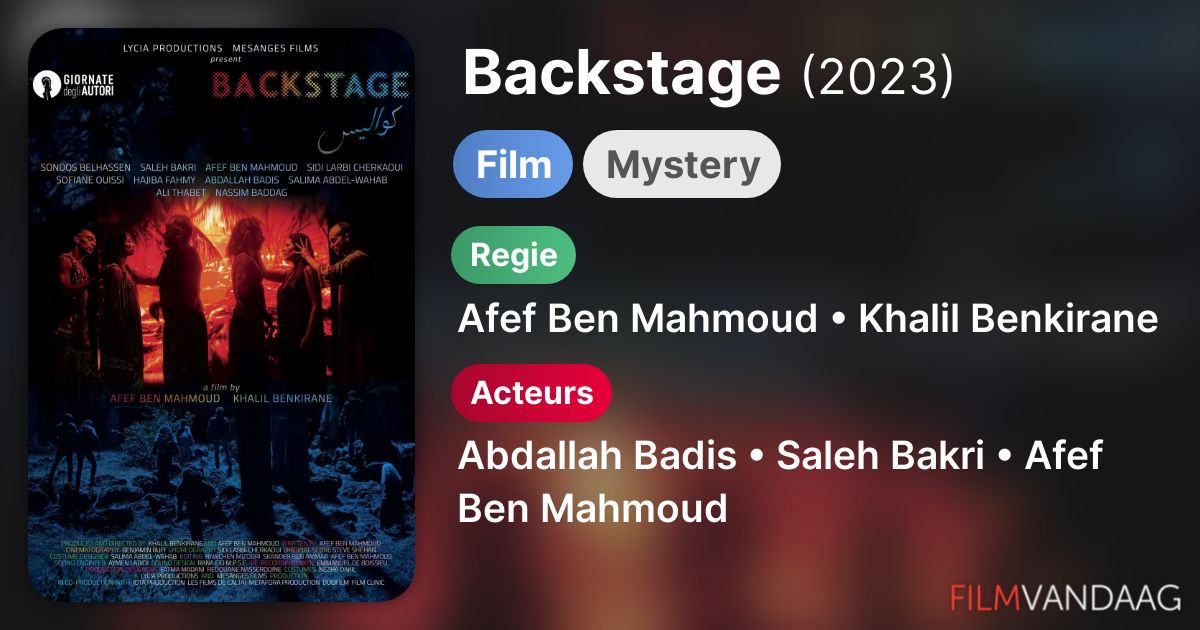This screenshot has width=1200, height=630.
Task: Click the 2023 release year
Action: pyautogui.click(x=878, y=74)
